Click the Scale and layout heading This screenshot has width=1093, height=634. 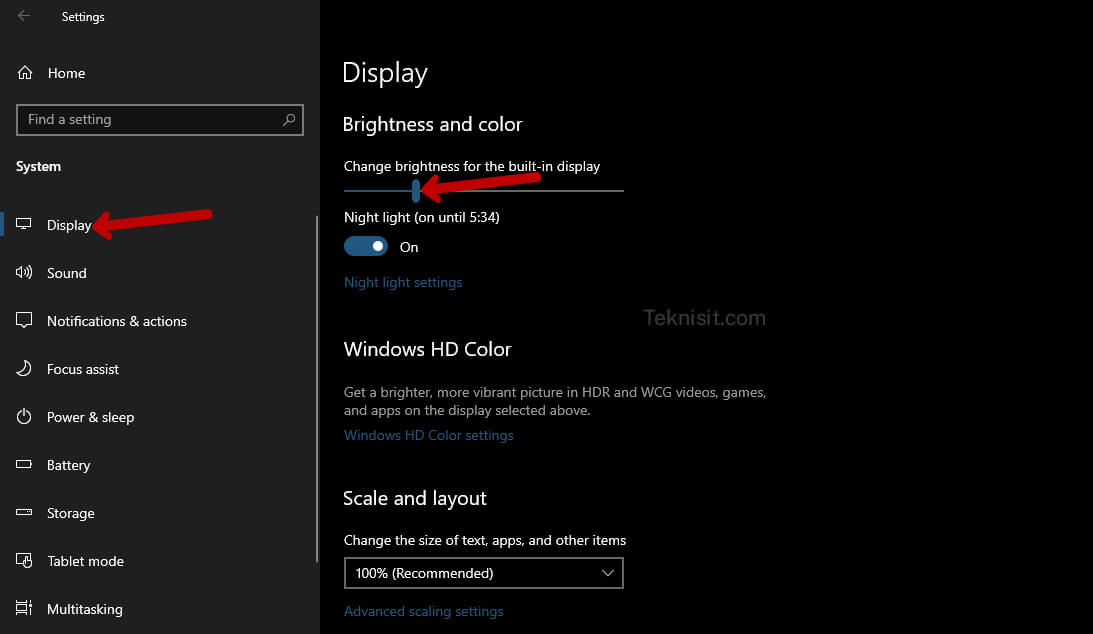(x=415, y=498)
